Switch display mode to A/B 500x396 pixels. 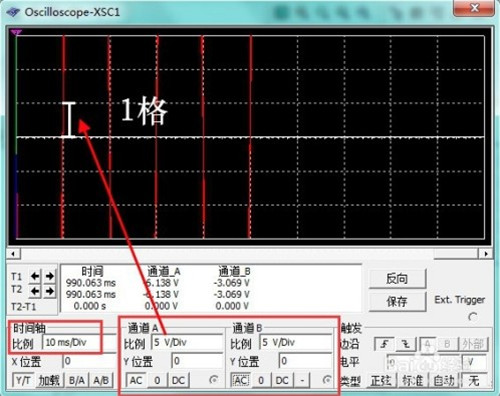point(101,380)
